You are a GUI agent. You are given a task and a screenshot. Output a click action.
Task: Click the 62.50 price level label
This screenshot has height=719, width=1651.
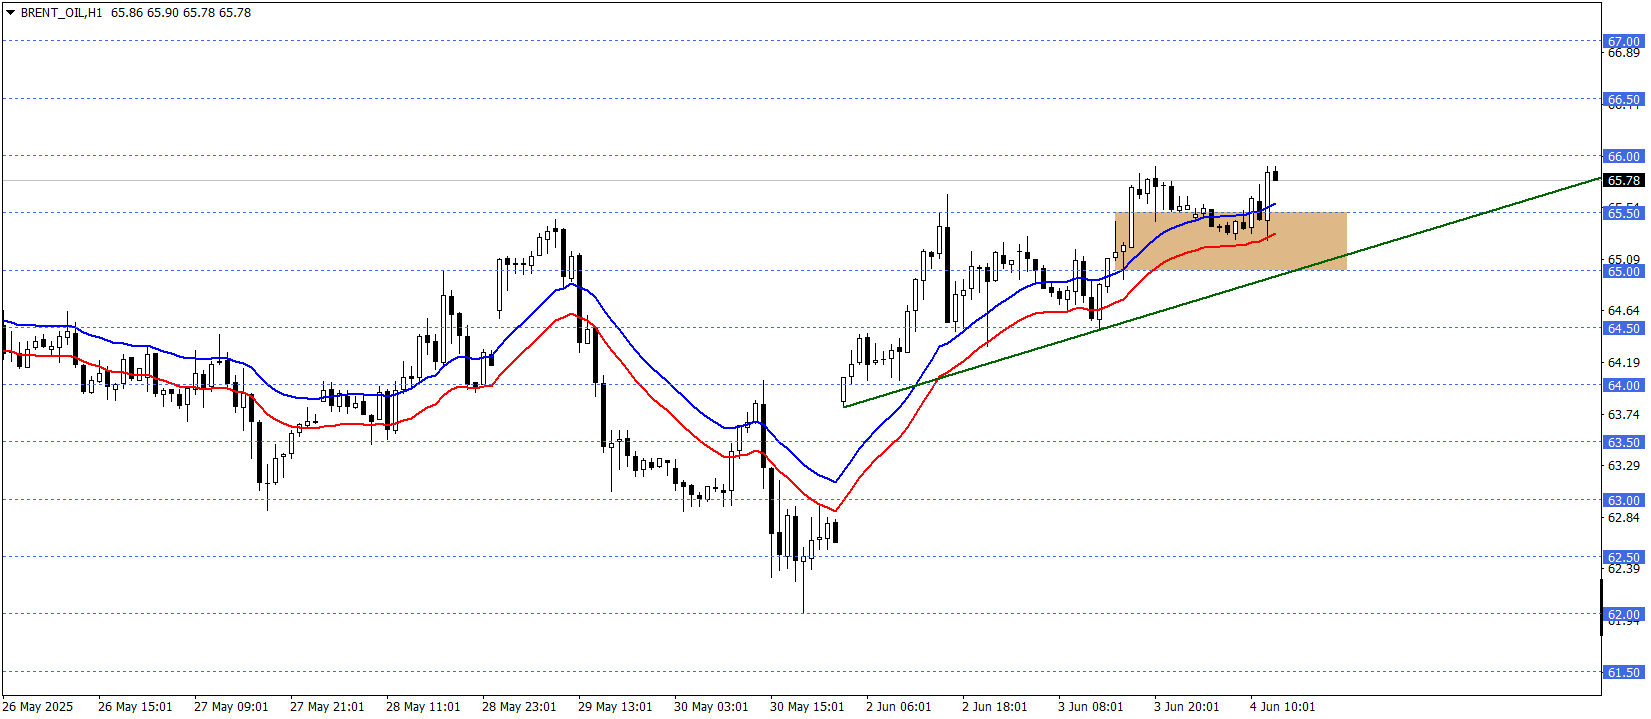click(1623, 557)
